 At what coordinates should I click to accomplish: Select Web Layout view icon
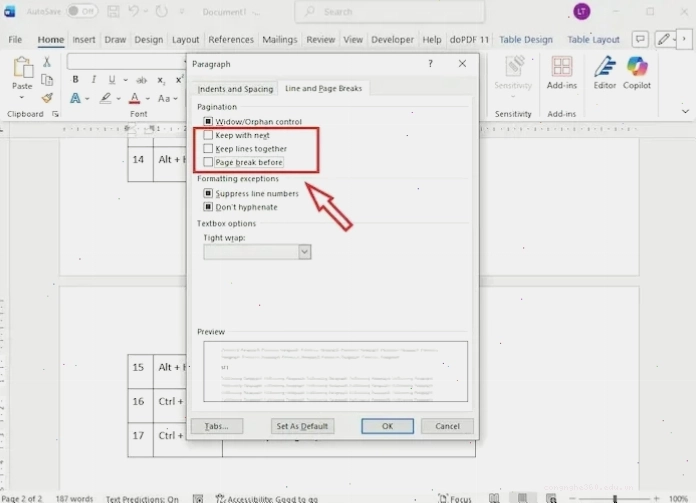(551, 498)
